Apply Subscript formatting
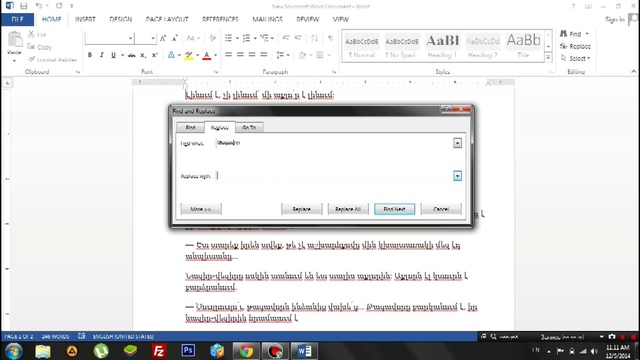The height and width of the screenshot is (360, 640). (x=143, y=55)
